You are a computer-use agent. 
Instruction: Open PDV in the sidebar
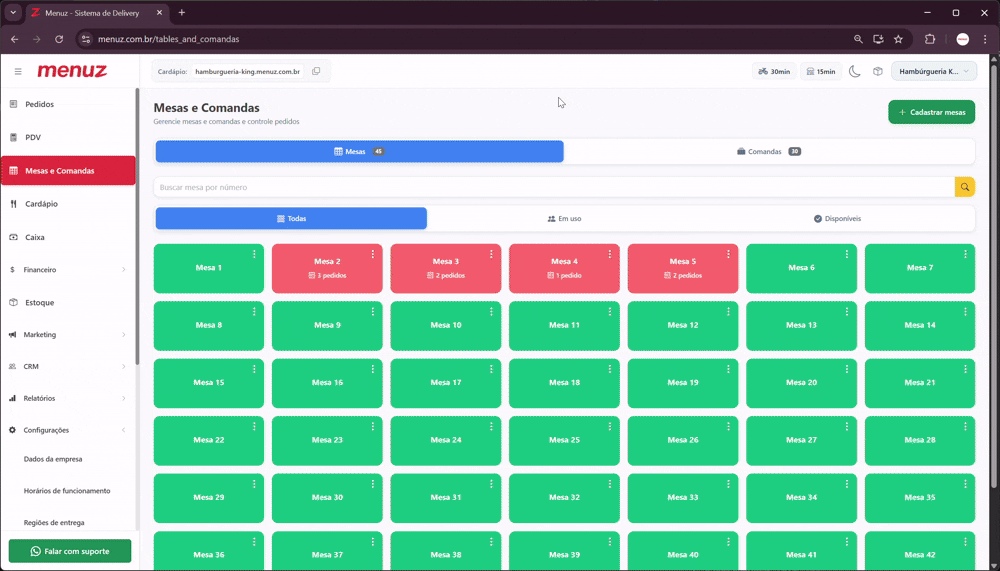point(68,137)
